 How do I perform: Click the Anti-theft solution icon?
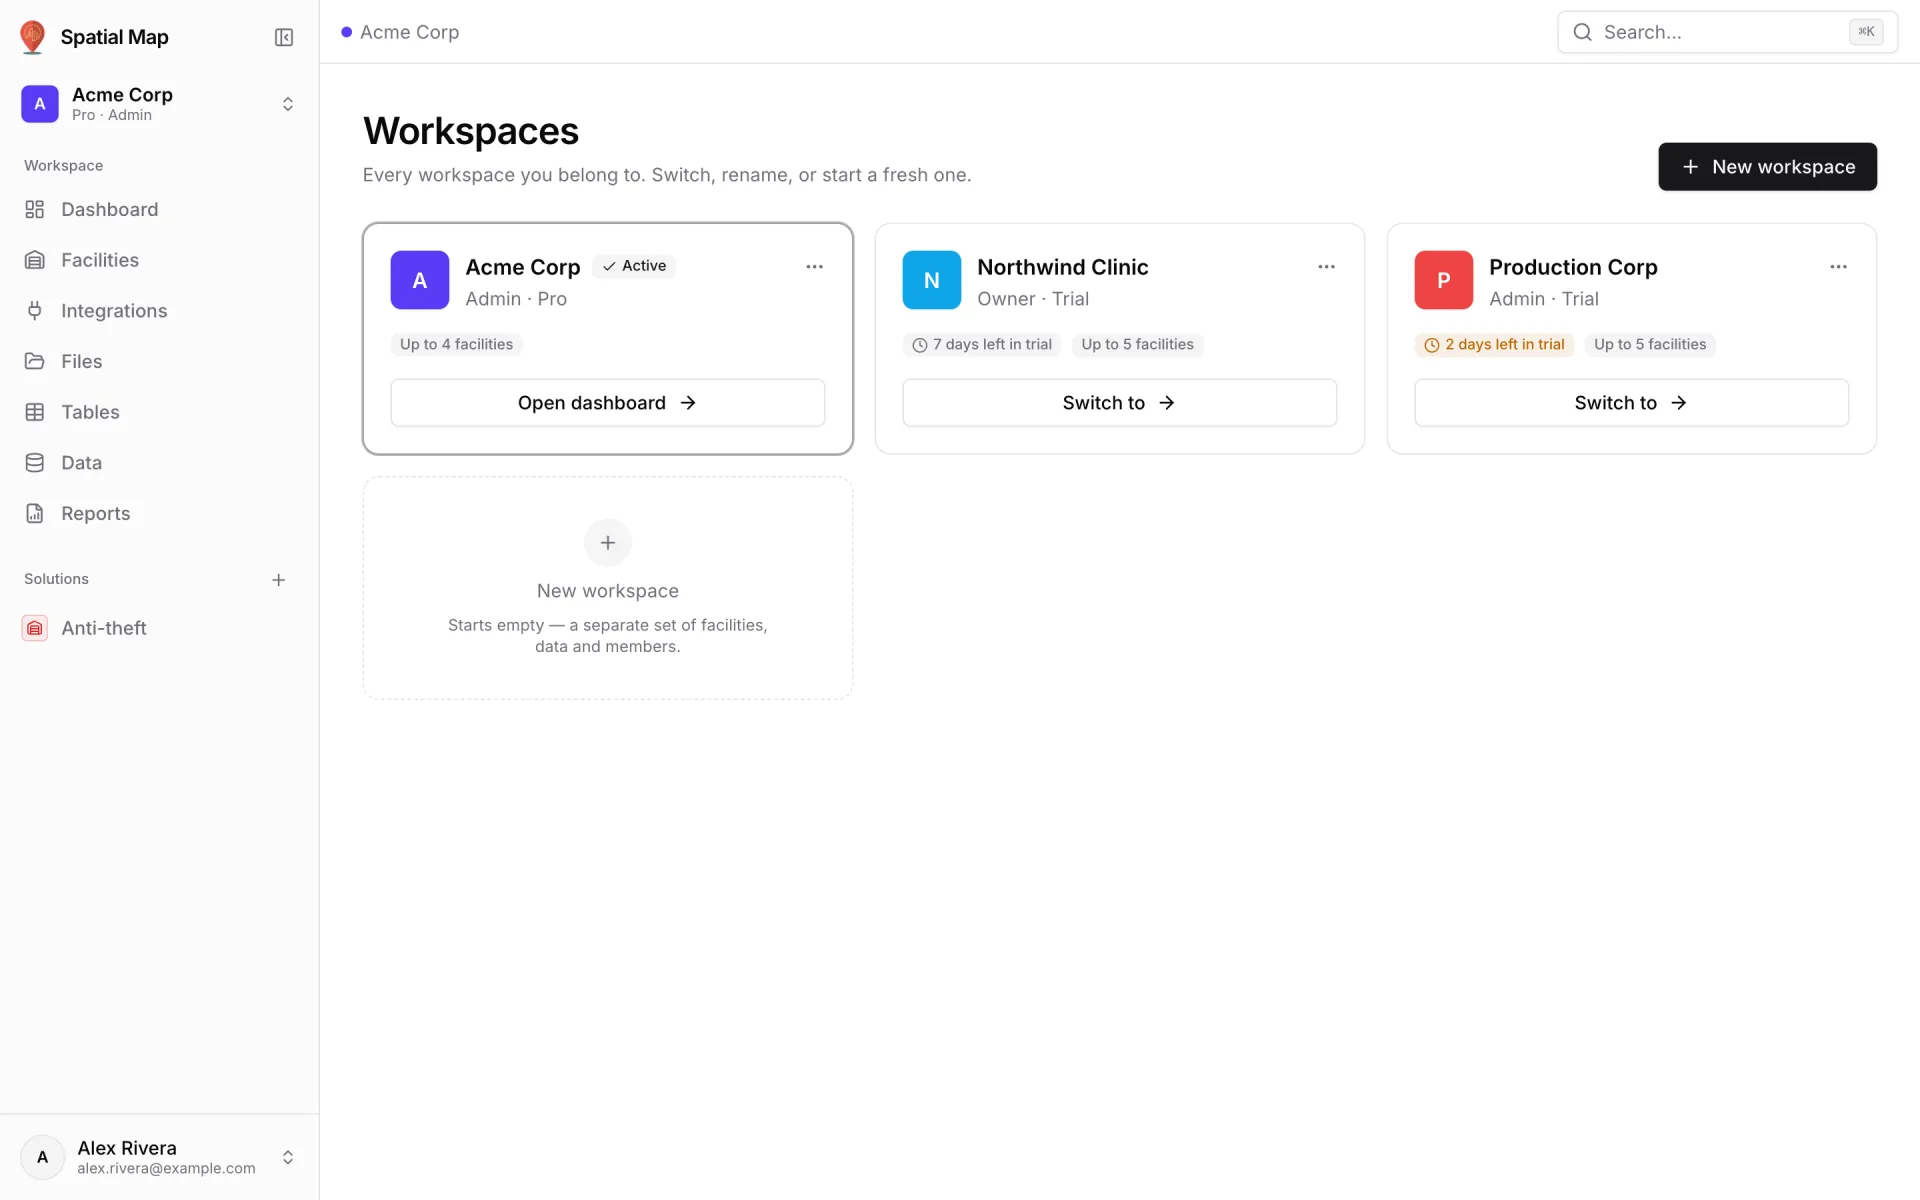coord(35,628)
